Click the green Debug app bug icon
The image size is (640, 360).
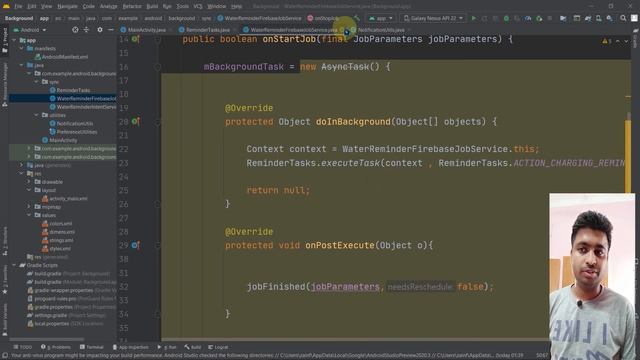pos(506,18)
